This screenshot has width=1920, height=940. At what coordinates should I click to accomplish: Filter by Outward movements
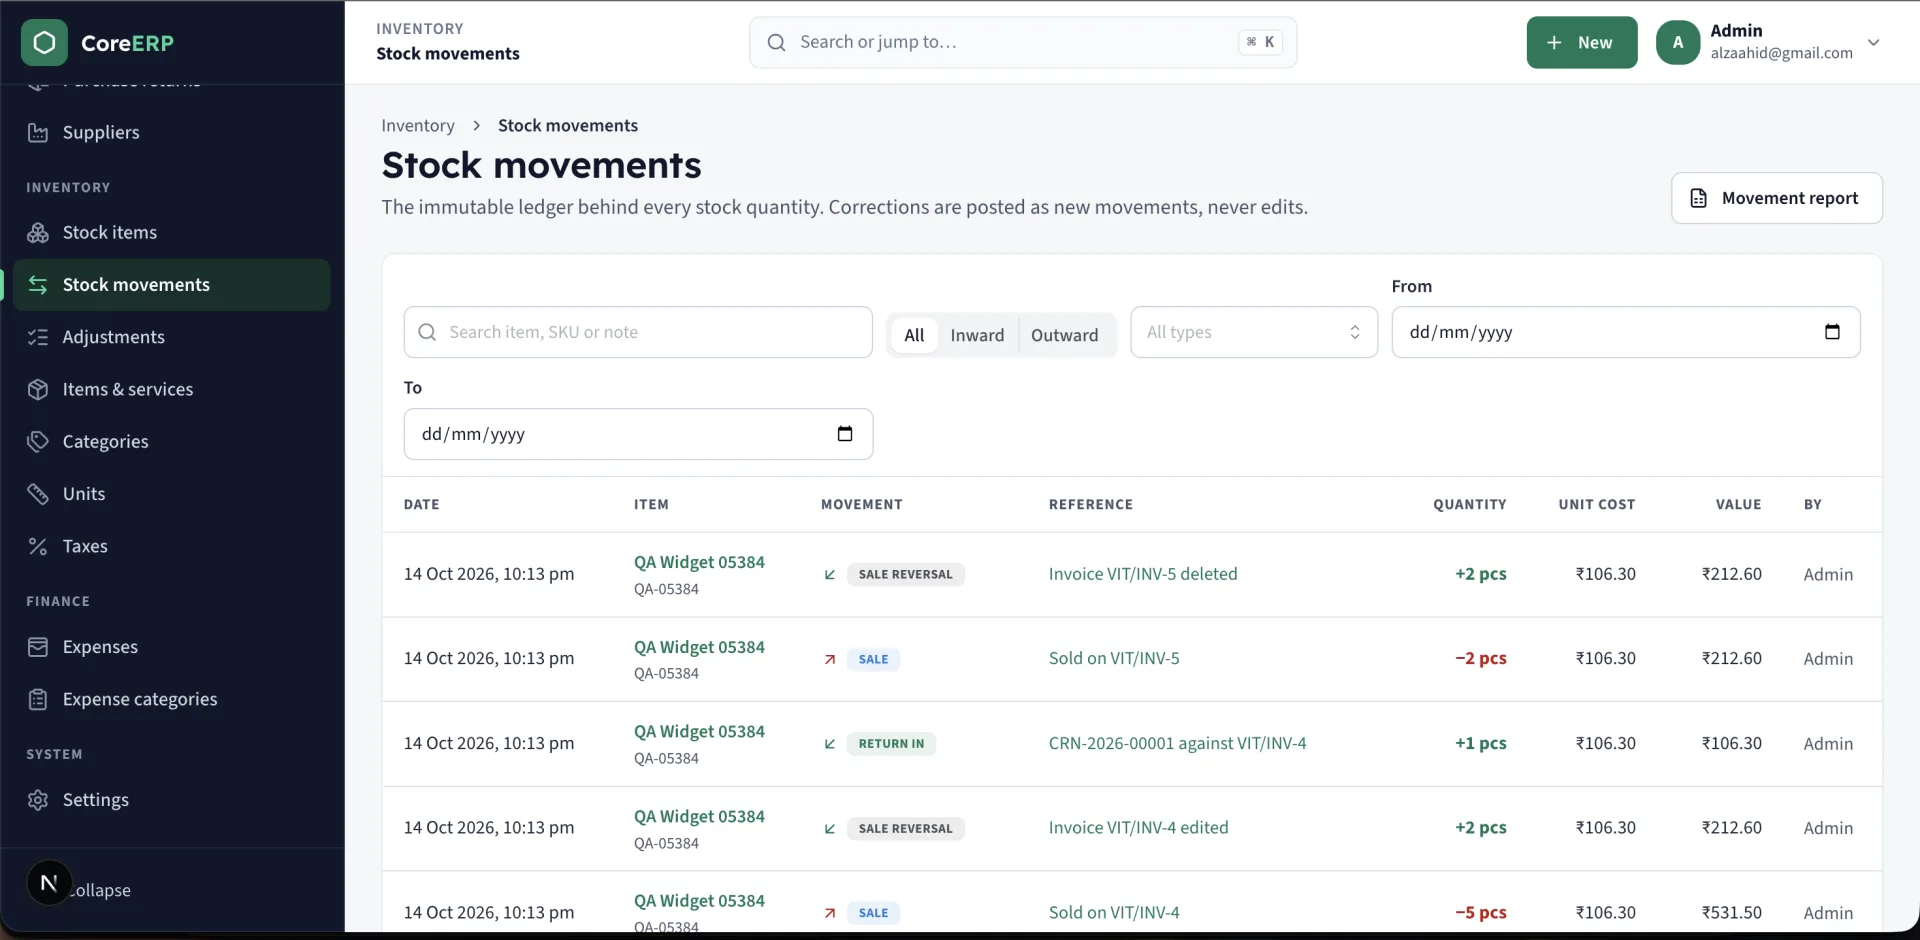point(1064,335)
